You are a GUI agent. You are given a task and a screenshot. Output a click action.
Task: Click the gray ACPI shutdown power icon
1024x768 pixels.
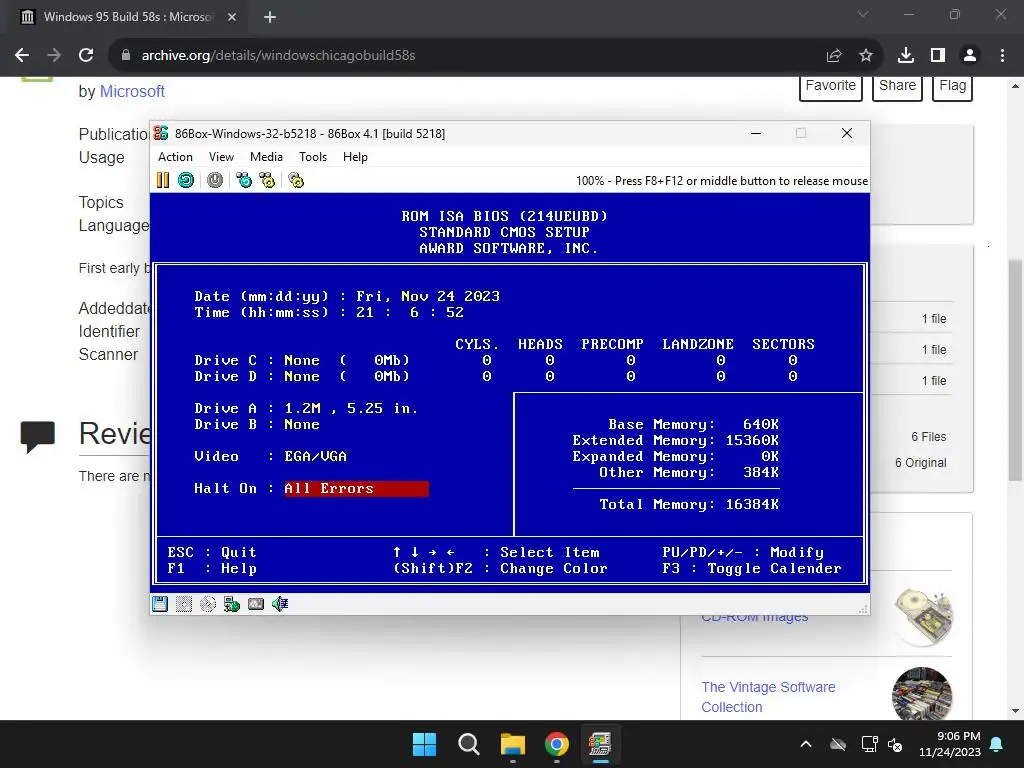point(215,180)
